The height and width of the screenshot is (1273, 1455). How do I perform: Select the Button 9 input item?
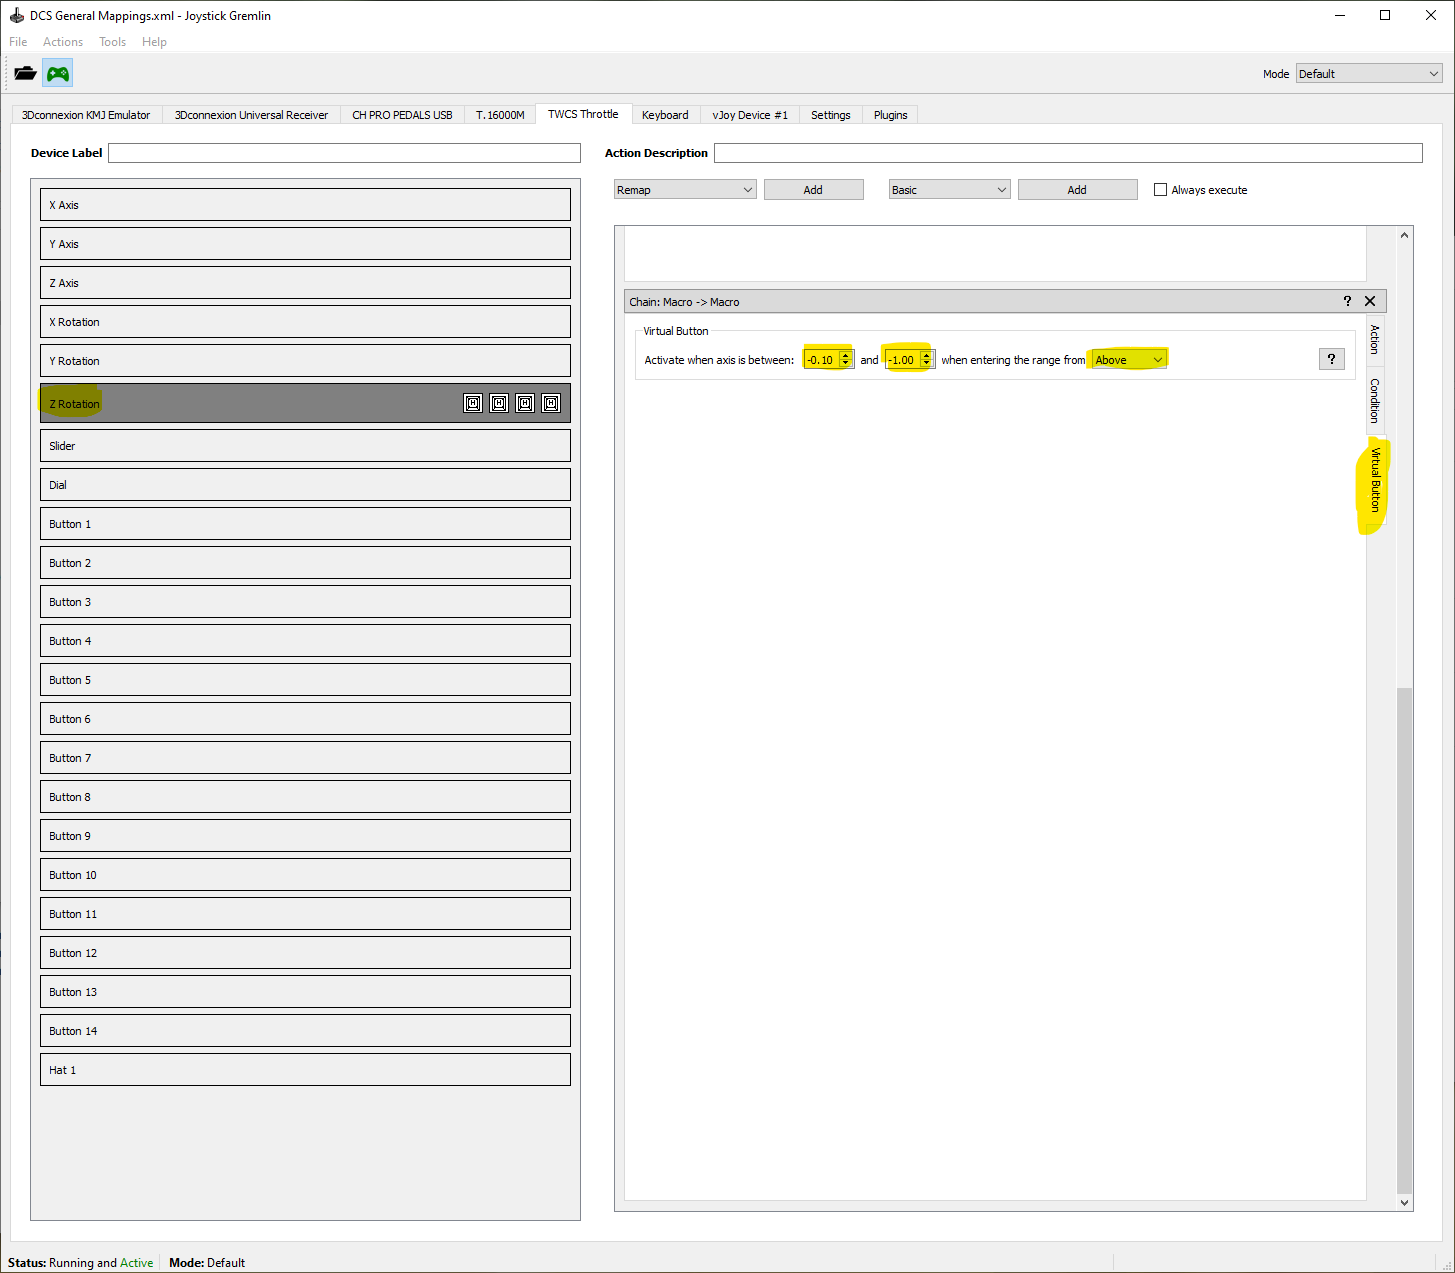pyautogui.click(x=305, y=836)
